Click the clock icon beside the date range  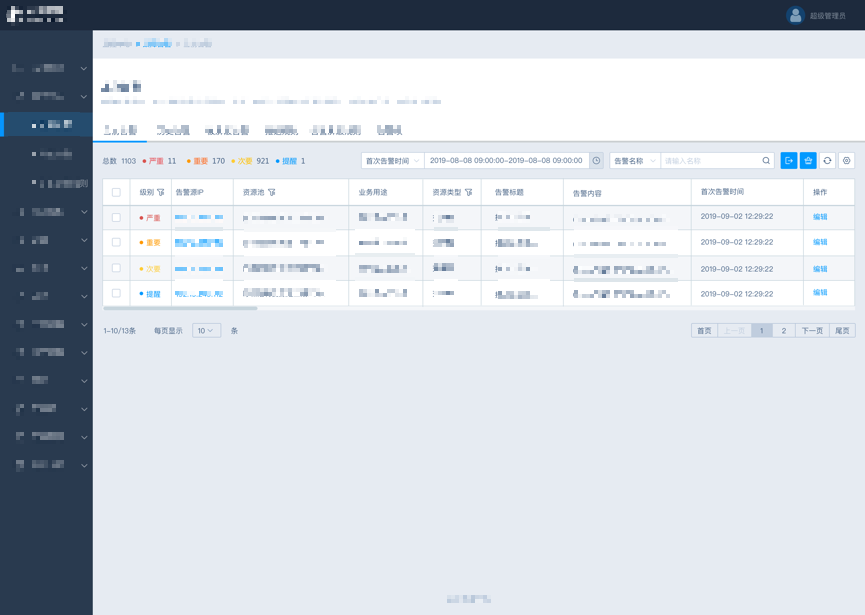click(x=596, y=161)
